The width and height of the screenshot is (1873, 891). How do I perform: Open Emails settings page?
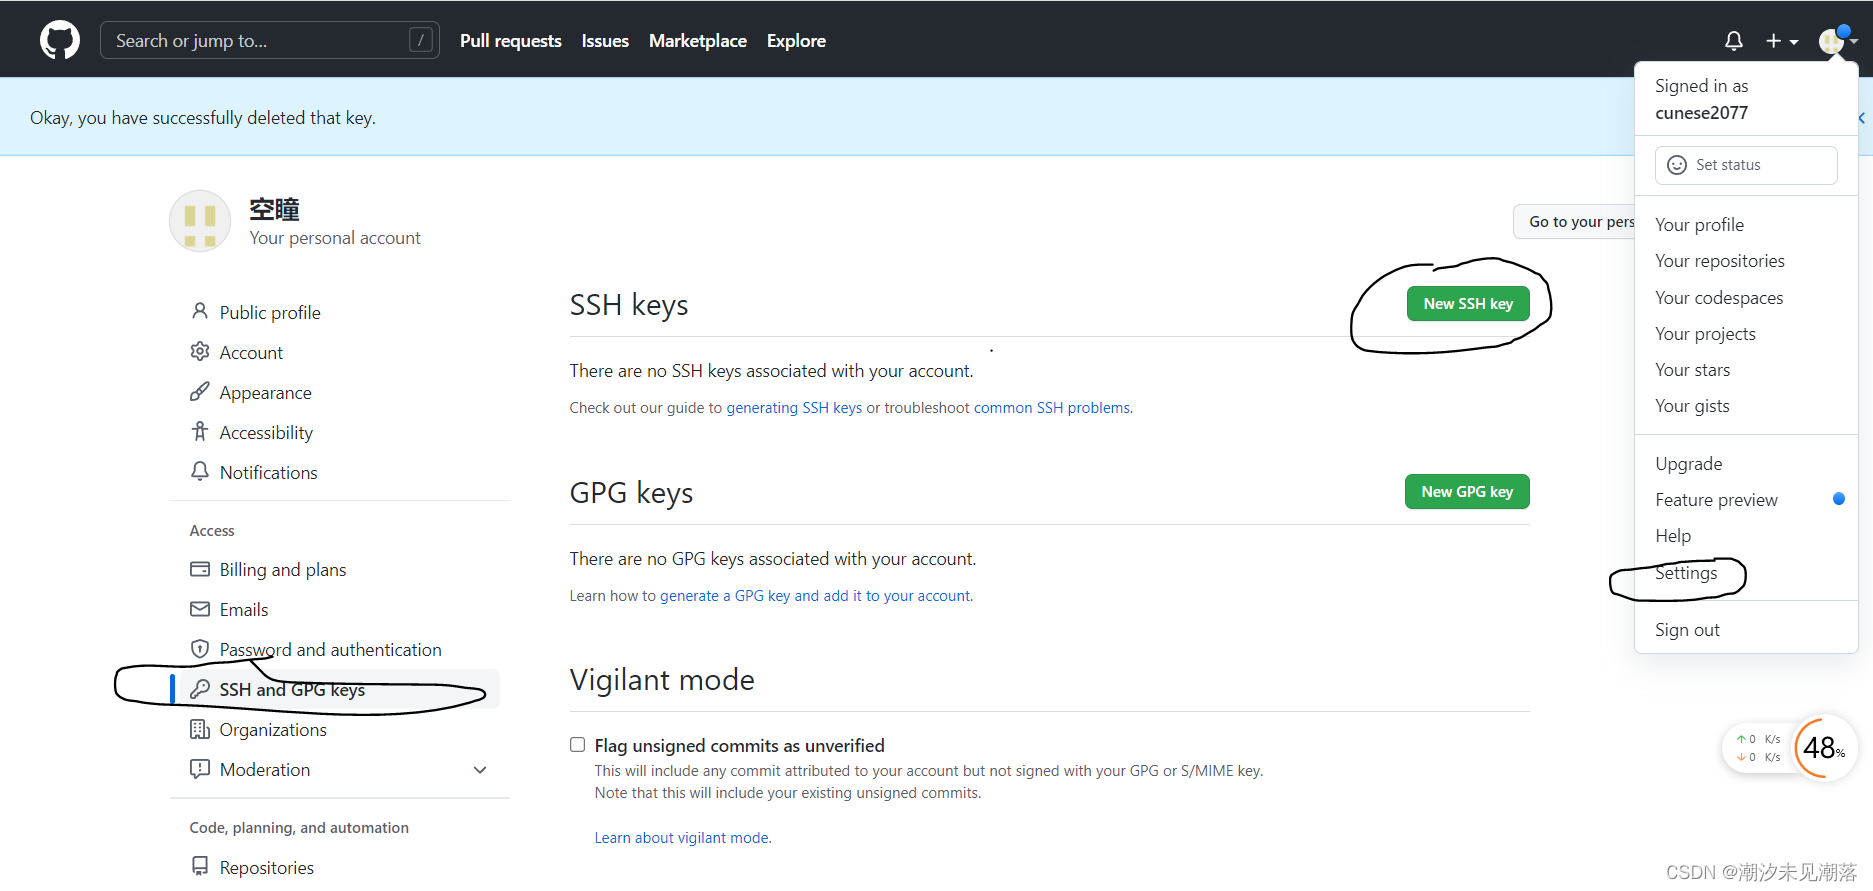pyautogui.click(x=244, y=610)
